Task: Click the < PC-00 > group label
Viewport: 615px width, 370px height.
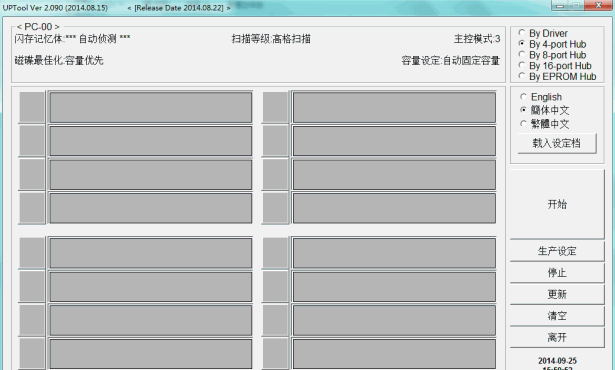Action: point(38,27)
